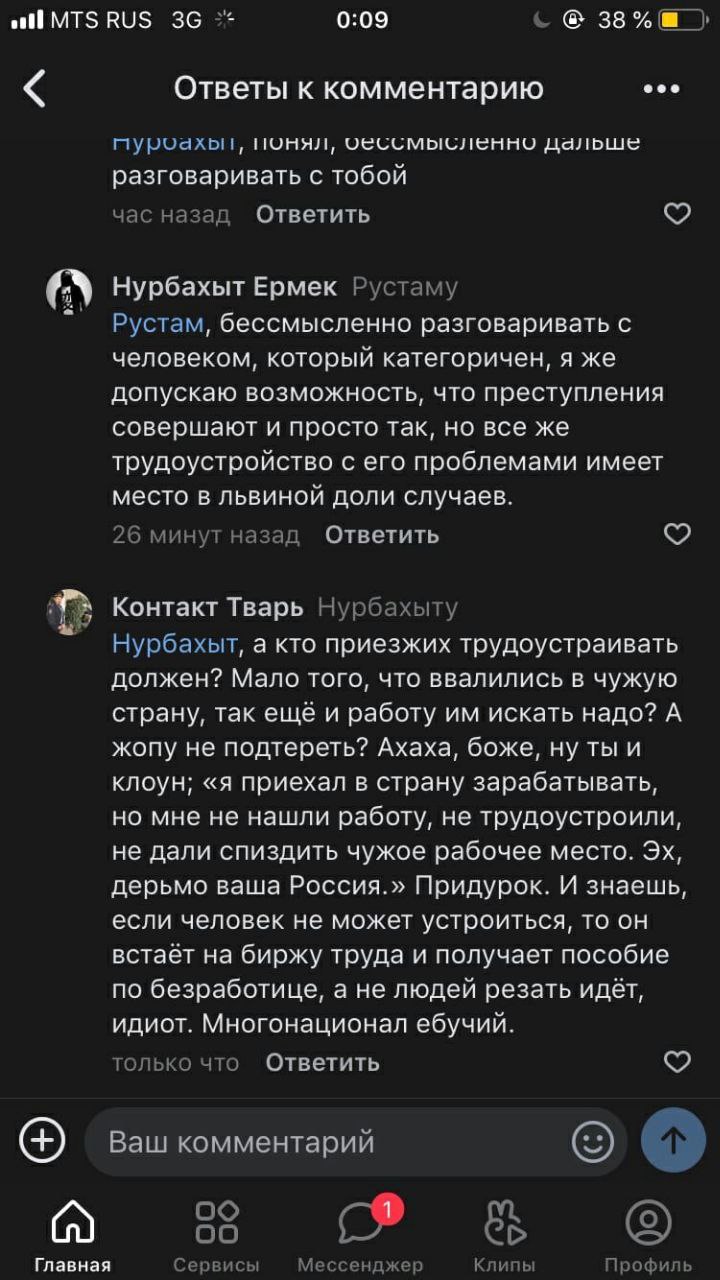
Task: Go to the Главная tab
Action: coord(72,1237)
